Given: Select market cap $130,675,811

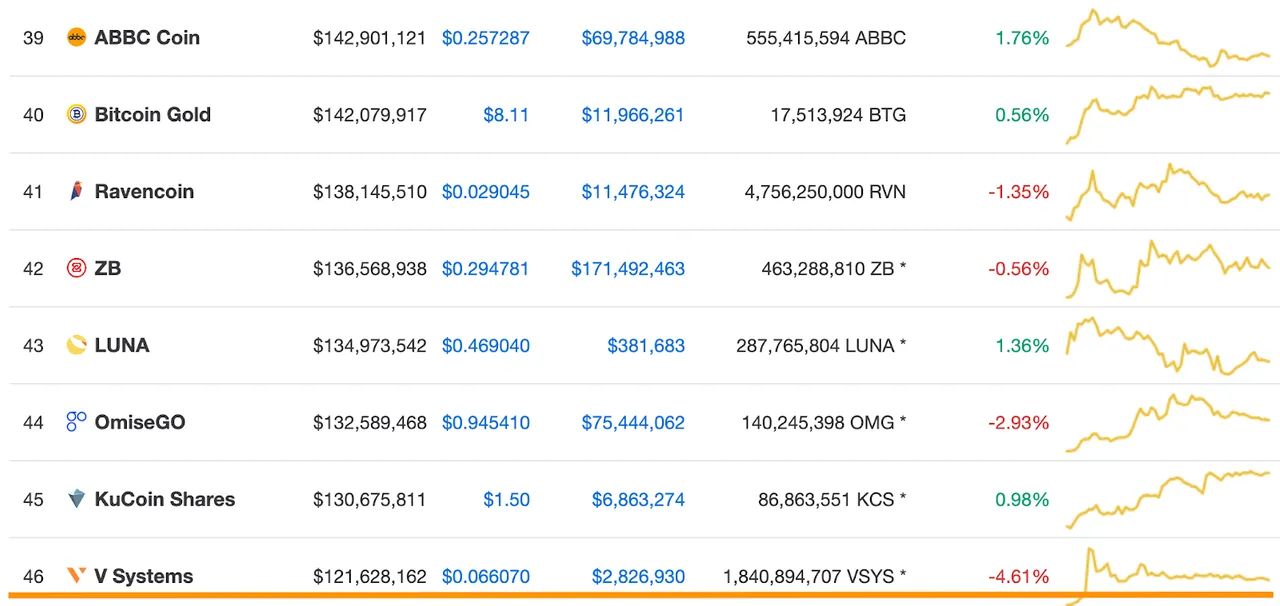Looking at the screenshot, I should [370, 500].
